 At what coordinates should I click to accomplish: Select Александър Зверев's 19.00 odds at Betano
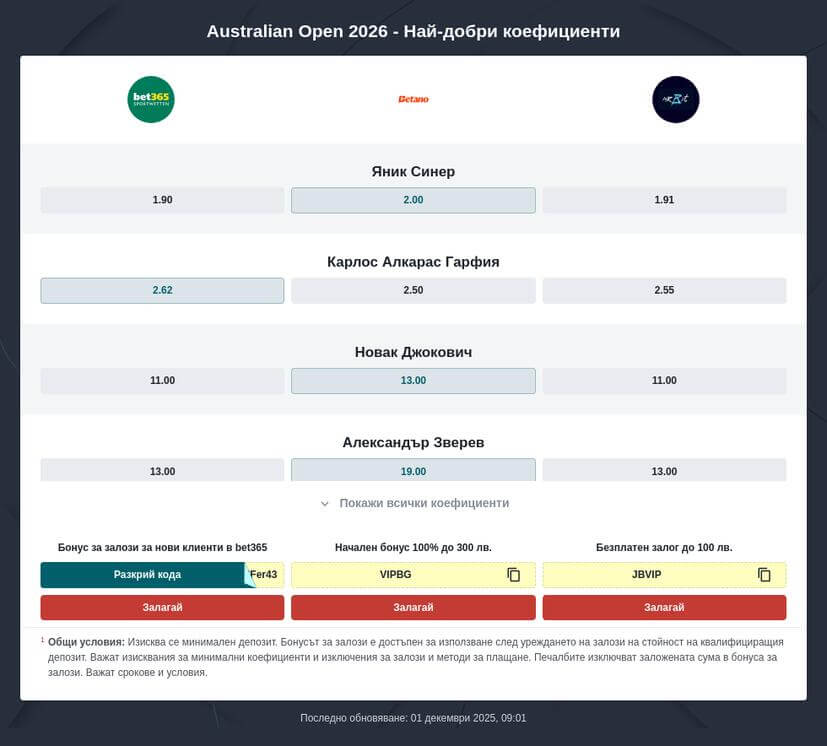[412, 470]
